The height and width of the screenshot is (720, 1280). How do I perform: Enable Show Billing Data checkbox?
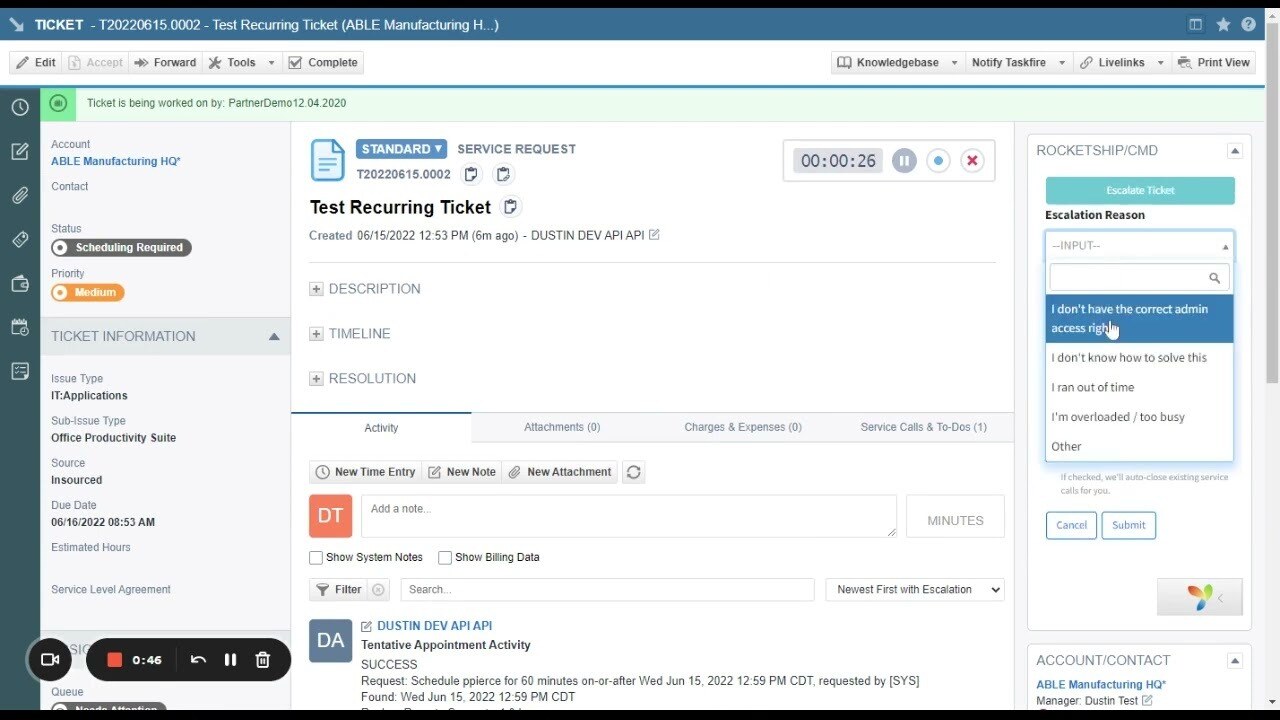[445, 557]
